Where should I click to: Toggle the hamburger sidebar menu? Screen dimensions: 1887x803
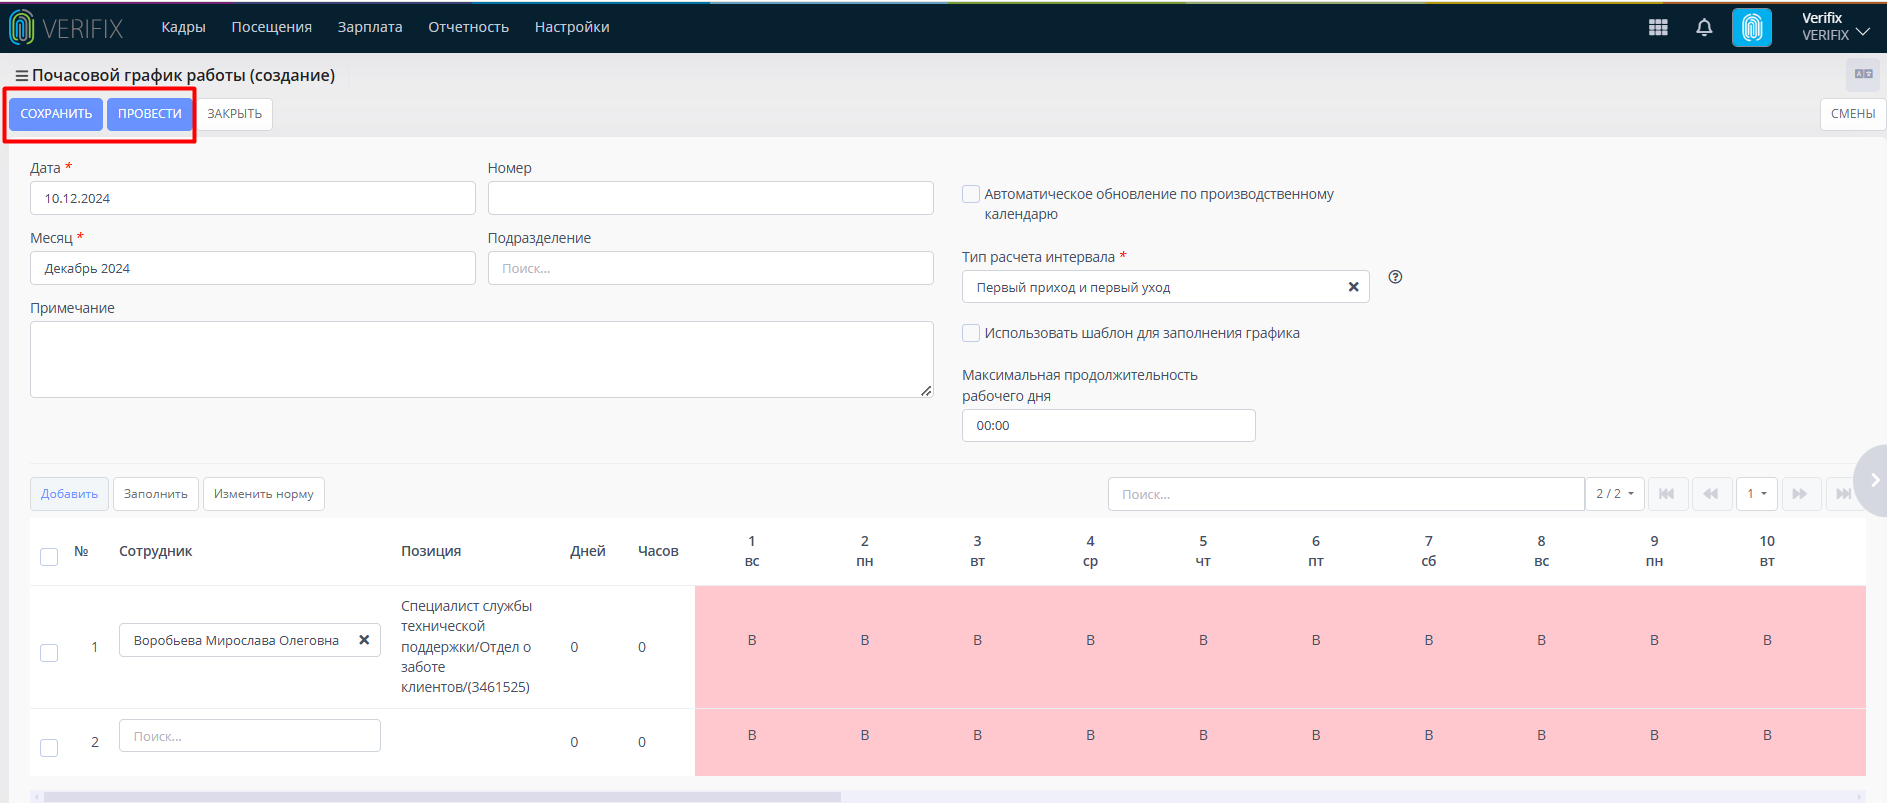point(21,76)
